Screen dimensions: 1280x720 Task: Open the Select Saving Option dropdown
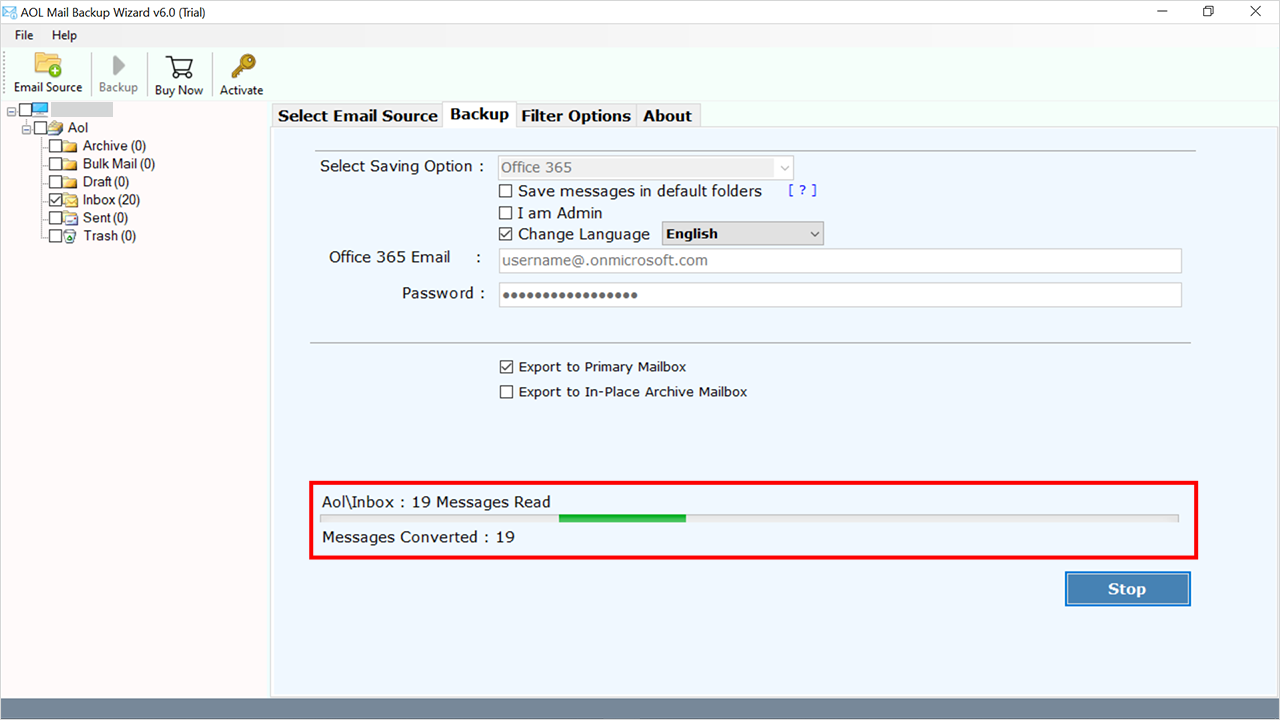click(x=646, y=167)
